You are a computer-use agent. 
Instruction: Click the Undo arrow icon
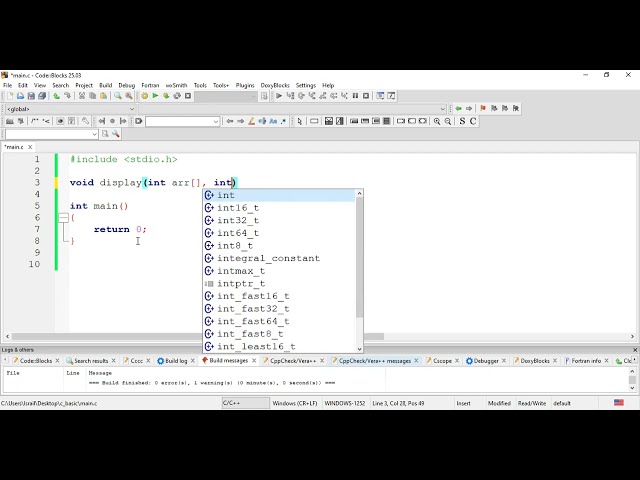coord(56,96)
